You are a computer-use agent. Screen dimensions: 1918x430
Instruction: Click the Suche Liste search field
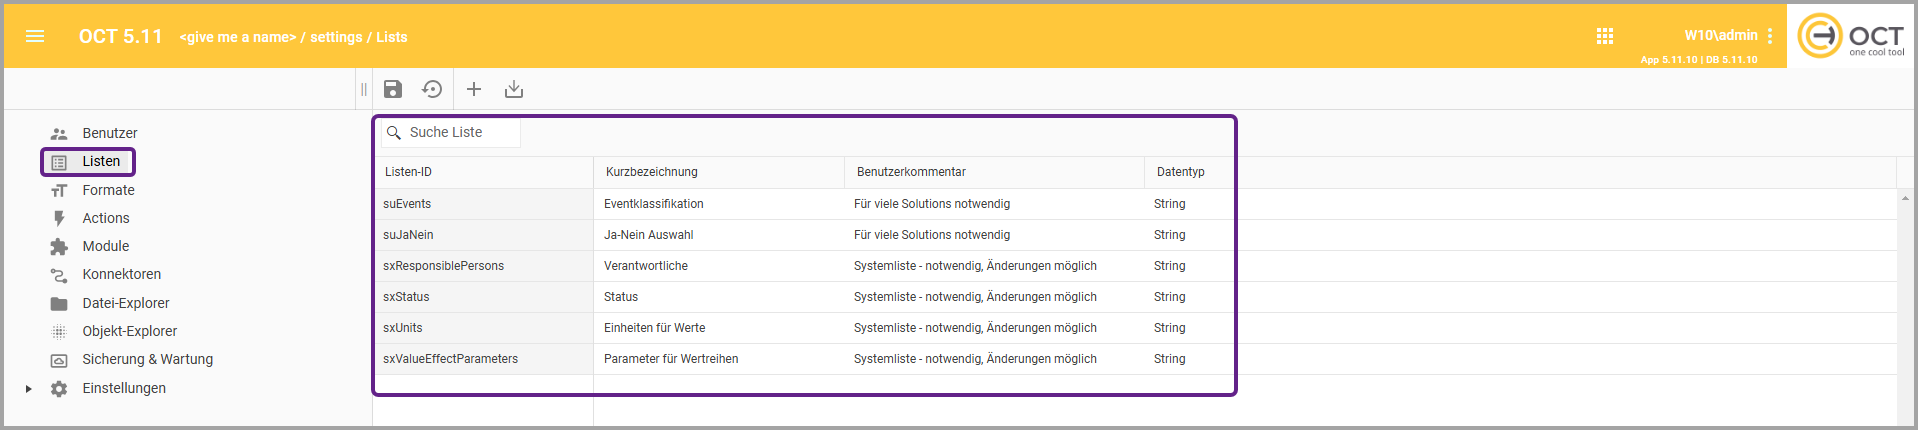tap(460, 132)
